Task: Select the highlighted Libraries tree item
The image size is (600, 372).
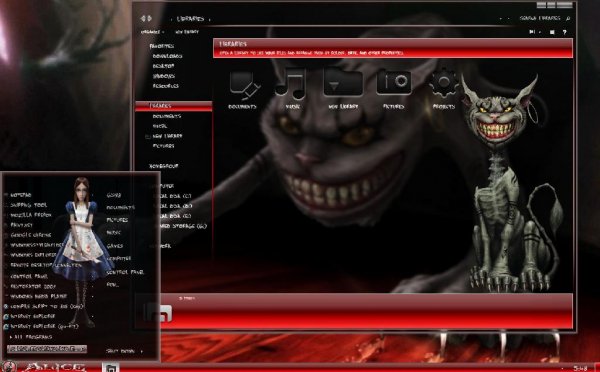Action: [x=174, y=106]
